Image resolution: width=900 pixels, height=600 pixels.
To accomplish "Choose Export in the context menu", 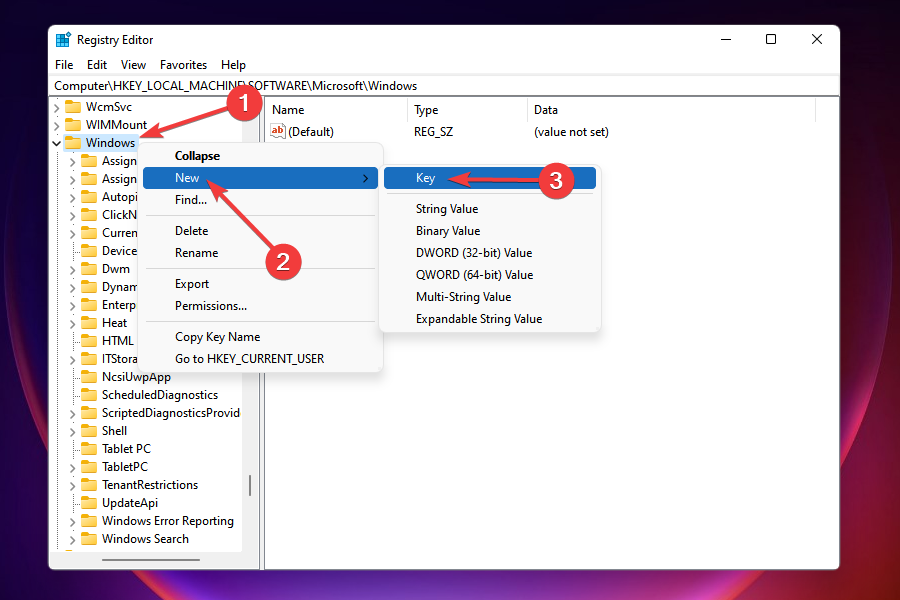I will pyautogui.click(x=260, y=284).
